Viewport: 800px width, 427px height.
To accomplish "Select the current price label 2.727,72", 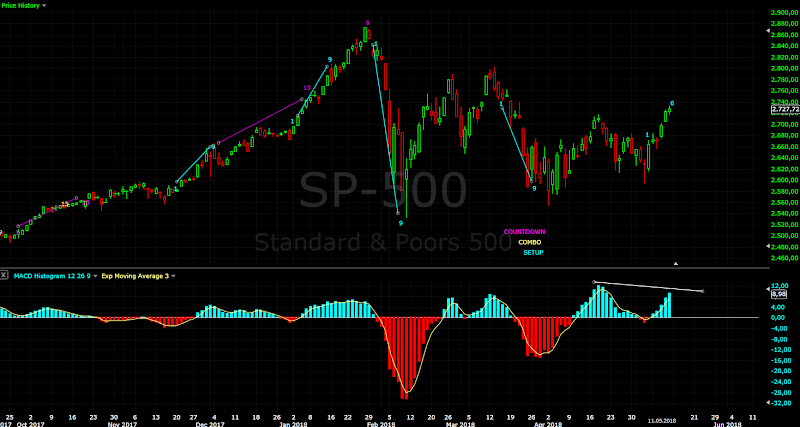I will [x=785, y=109].
